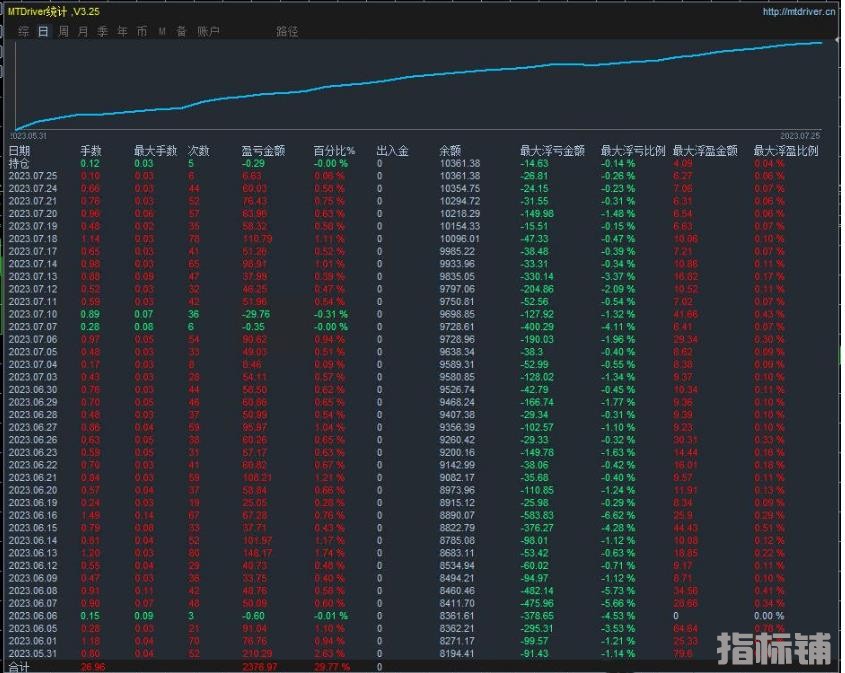Switch to the 账户 account tab

coord(208,31)
